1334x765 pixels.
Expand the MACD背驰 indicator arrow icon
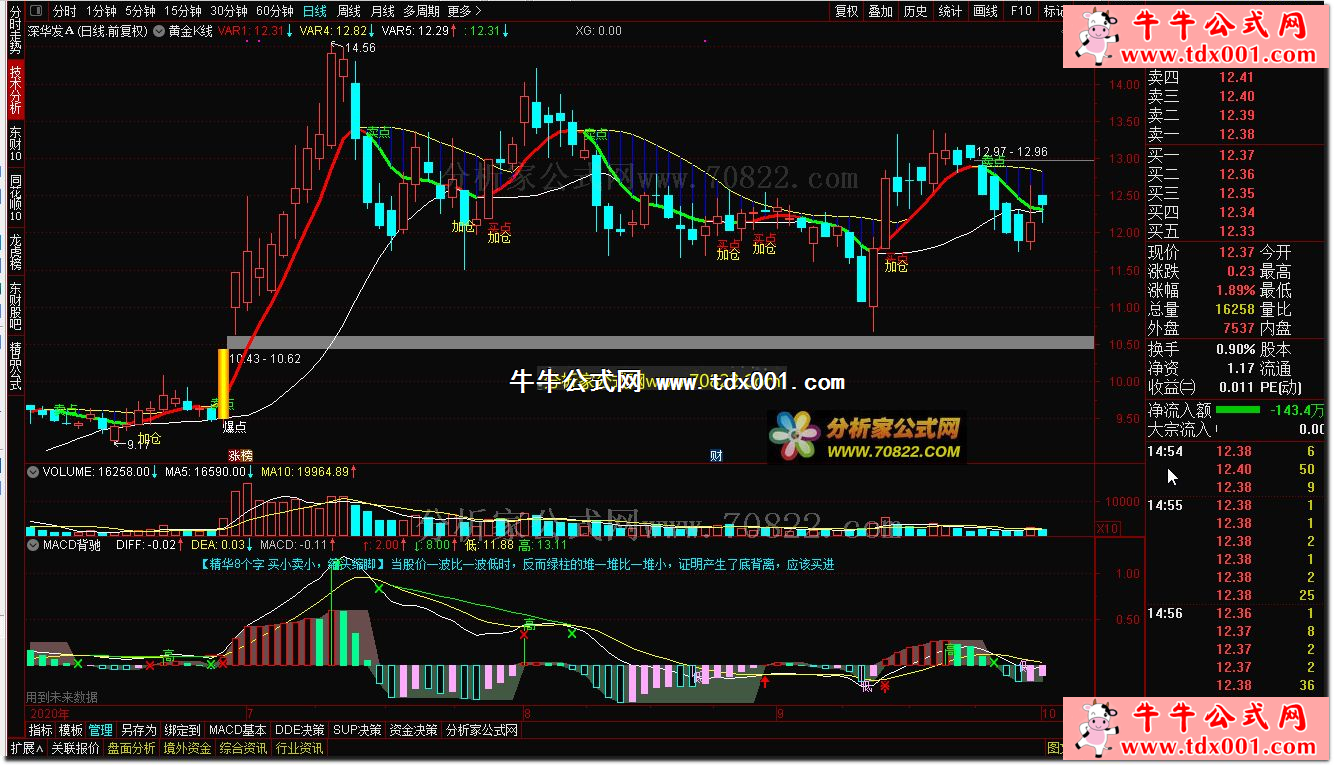[33, 545]
